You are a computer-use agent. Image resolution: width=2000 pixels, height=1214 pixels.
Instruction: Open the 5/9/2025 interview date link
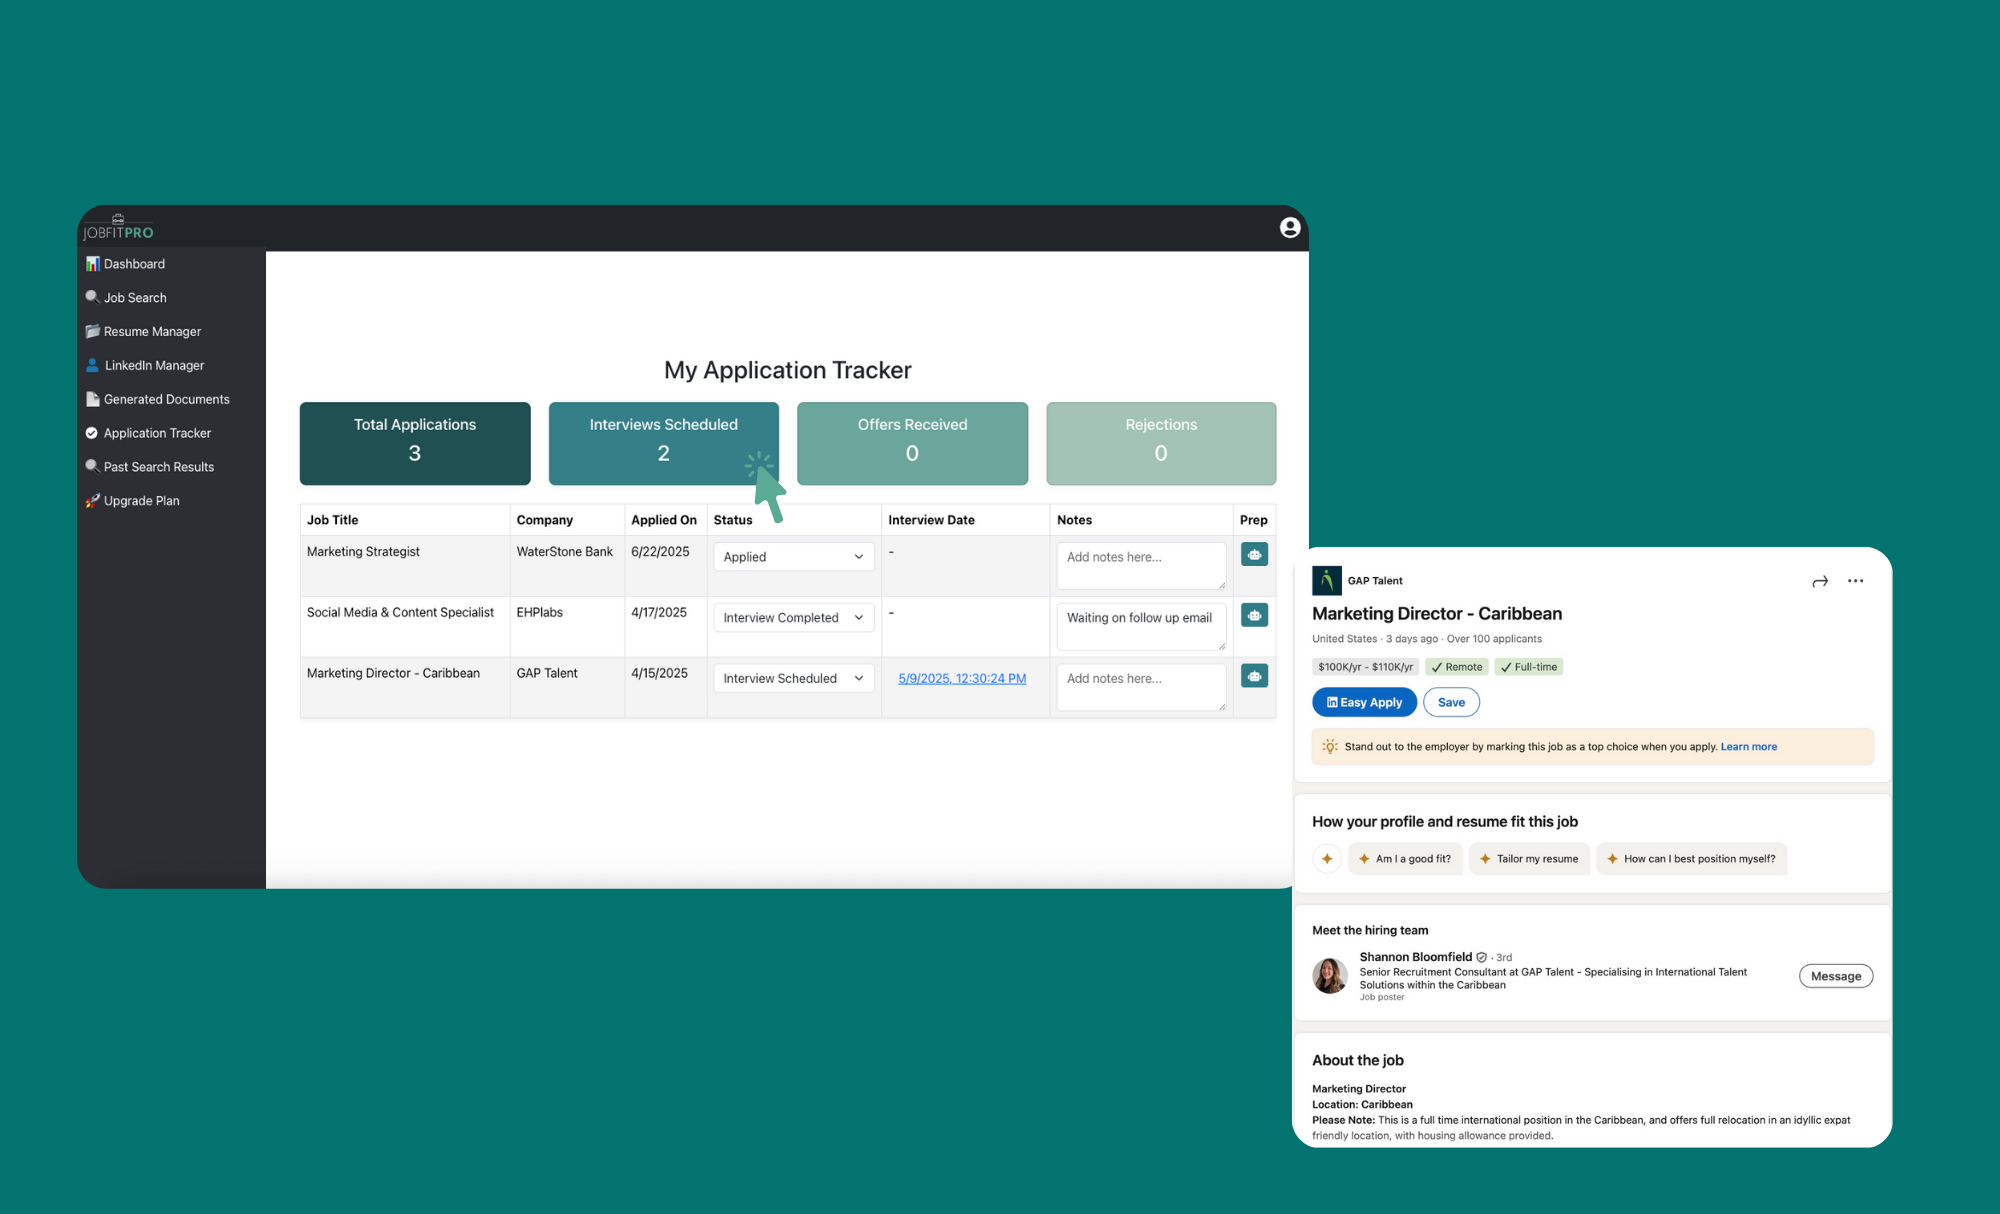961,679
